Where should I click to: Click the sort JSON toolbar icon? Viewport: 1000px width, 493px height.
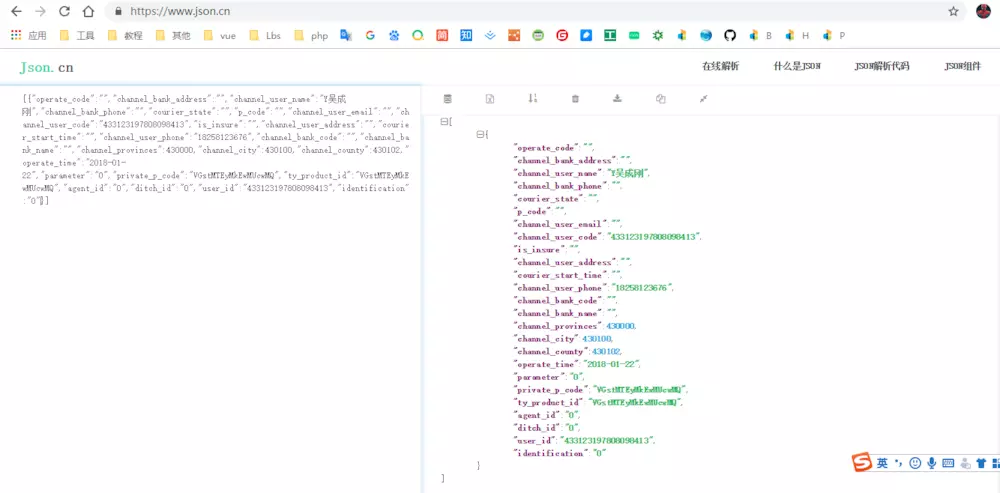point(533,98)
